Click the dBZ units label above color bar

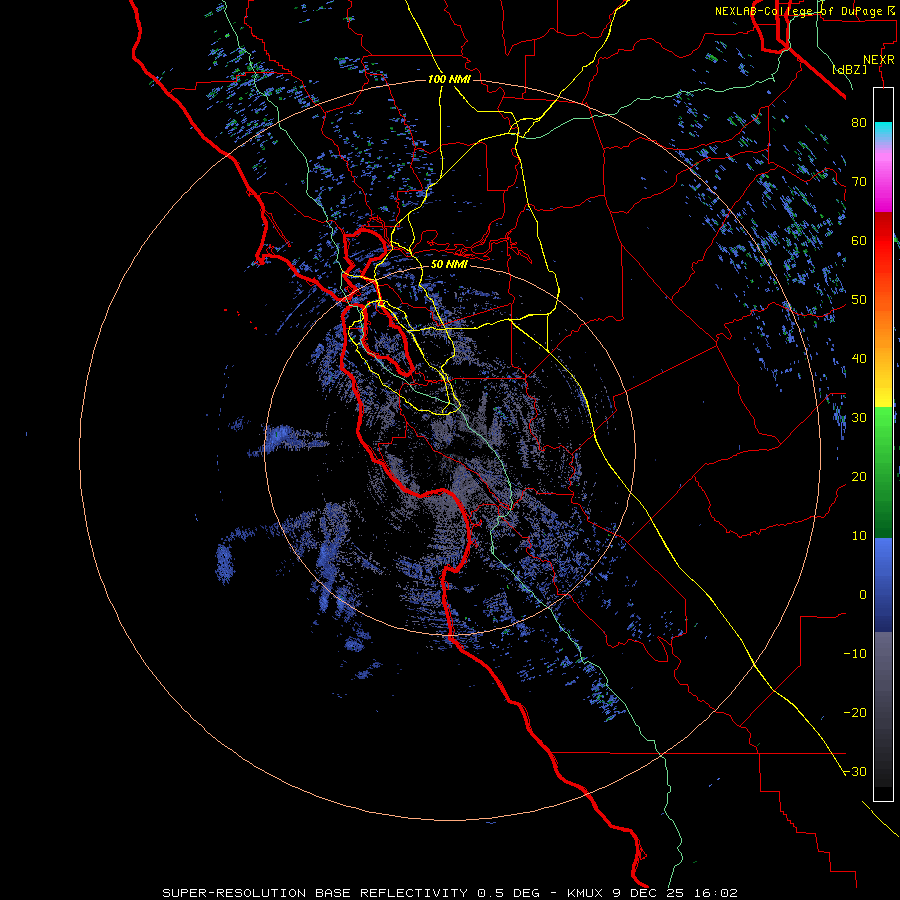pyautogui.click(x=849, y=69)
